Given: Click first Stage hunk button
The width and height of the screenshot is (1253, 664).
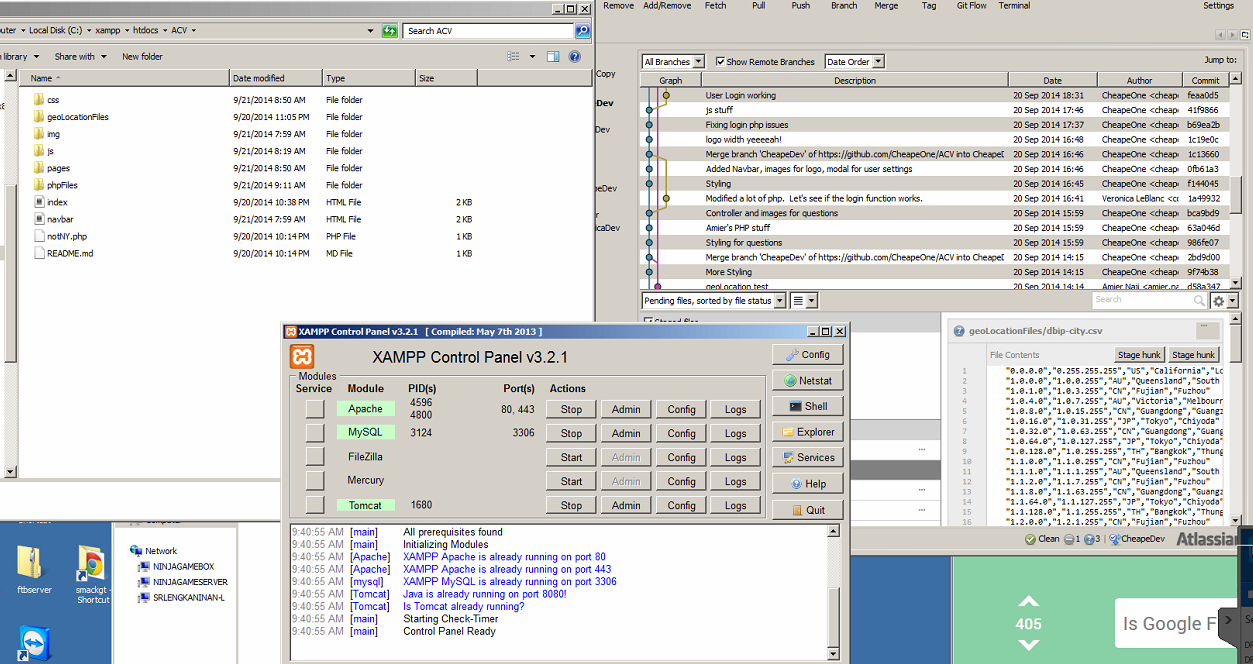Looking at the screenshot, I should (x=1139, y=355).
